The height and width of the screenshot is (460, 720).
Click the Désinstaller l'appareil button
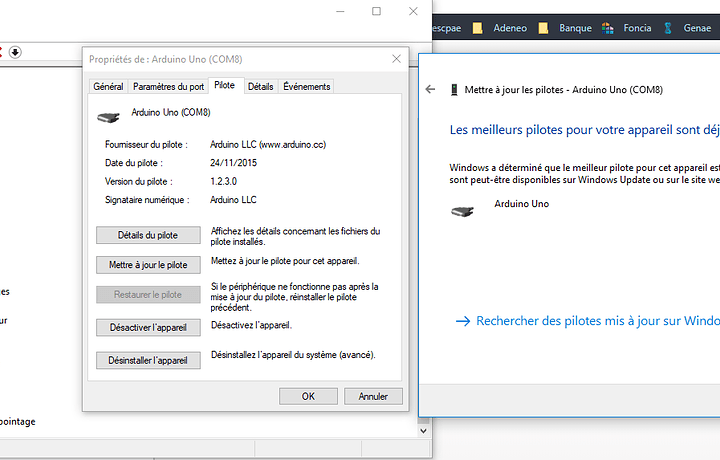[x=148, y=360]
